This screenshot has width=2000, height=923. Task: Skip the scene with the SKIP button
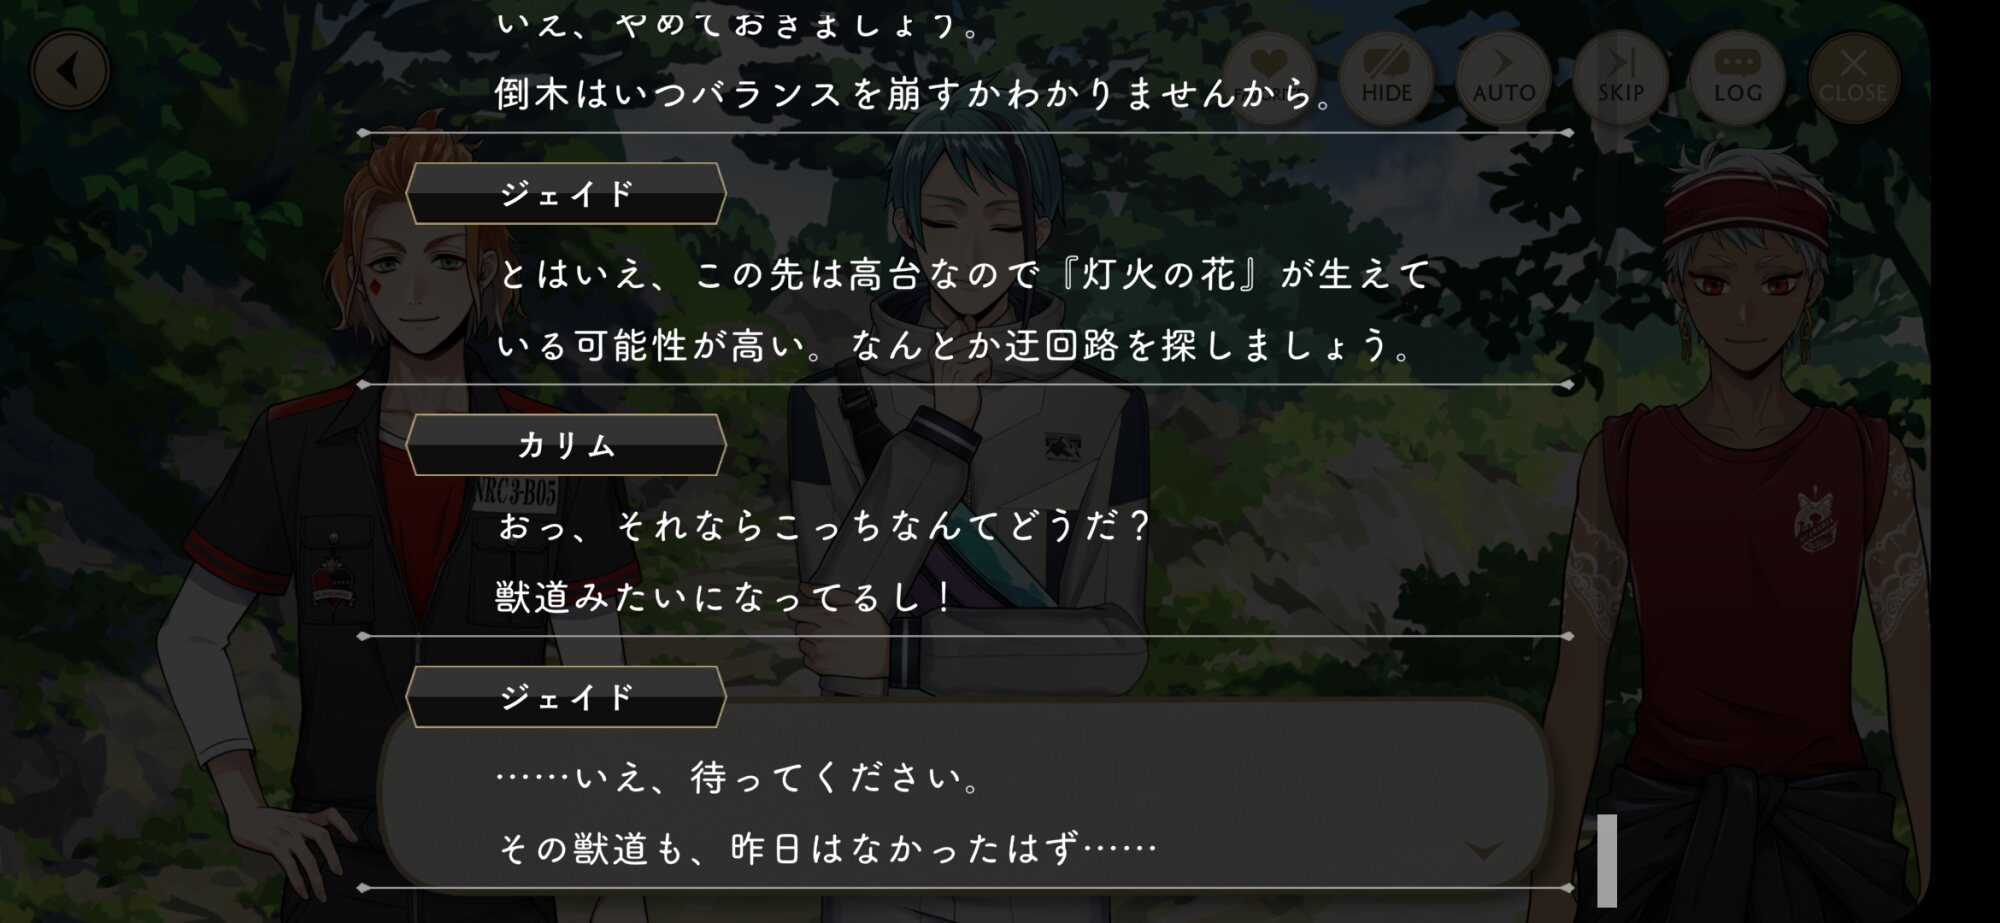pos(1620,76)
